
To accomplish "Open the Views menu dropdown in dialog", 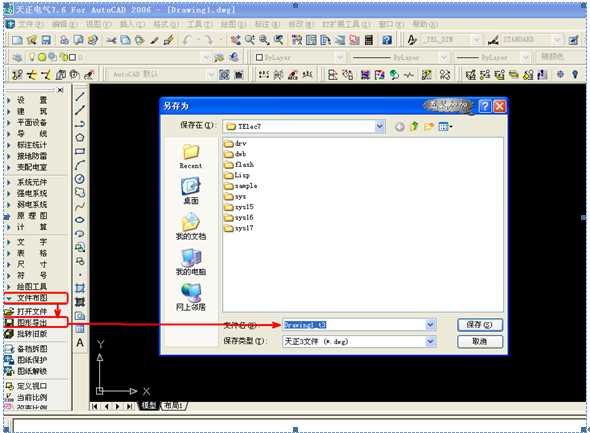I will (445, 127).
